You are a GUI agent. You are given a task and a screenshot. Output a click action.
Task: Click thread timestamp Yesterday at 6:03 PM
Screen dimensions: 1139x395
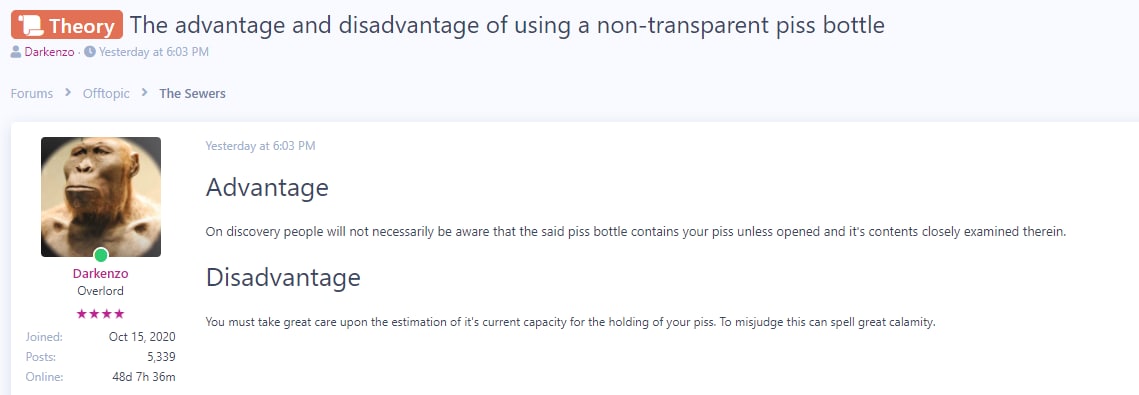click(x=154, y=52)
